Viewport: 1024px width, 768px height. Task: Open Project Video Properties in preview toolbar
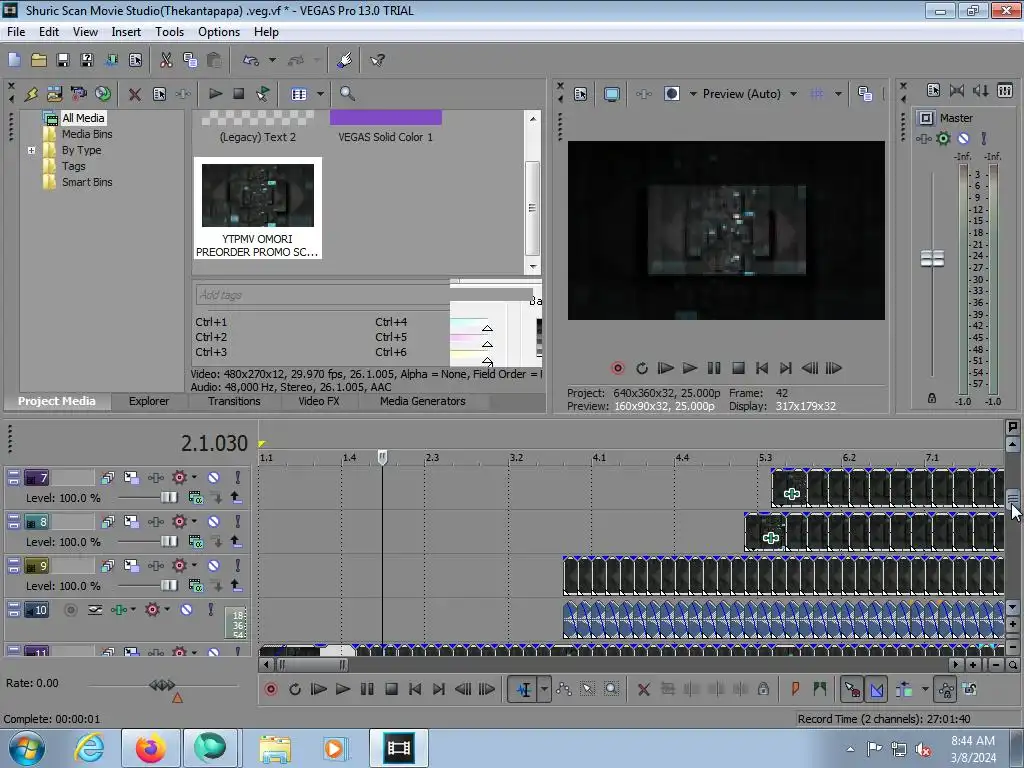click(581, 94)
